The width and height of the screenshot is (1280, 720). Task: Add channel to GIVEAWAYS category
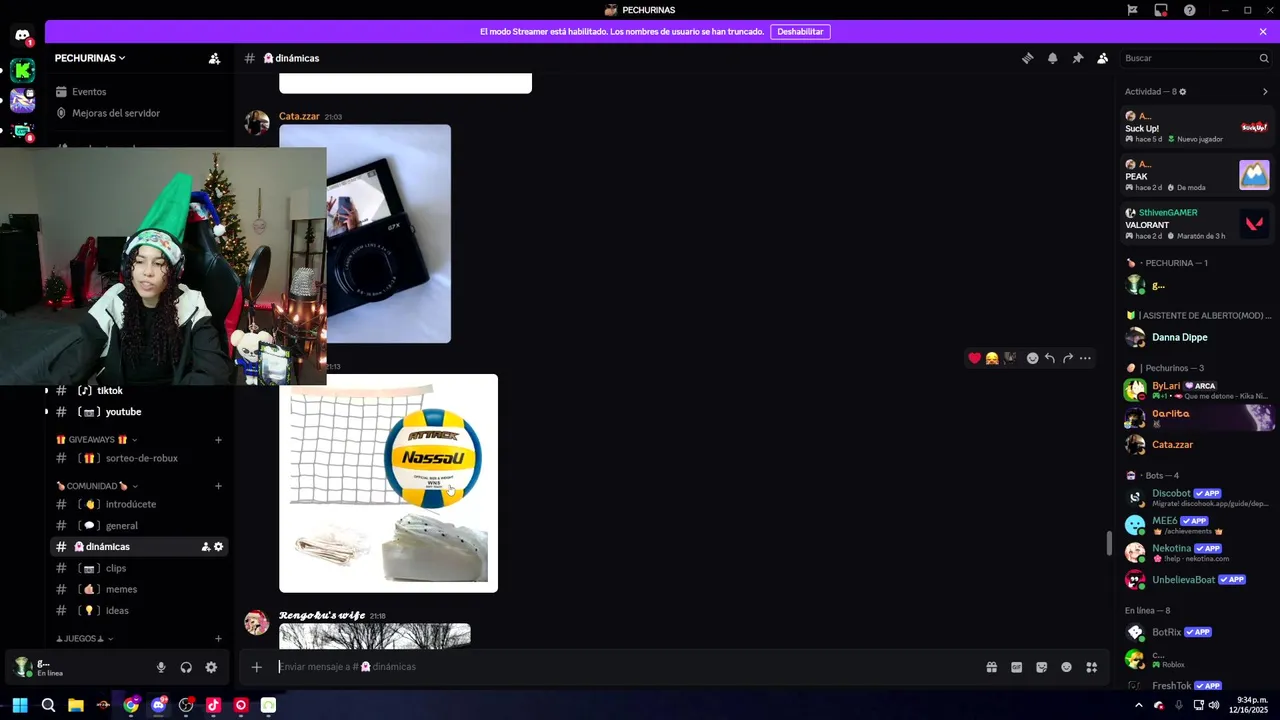[218, 440]
